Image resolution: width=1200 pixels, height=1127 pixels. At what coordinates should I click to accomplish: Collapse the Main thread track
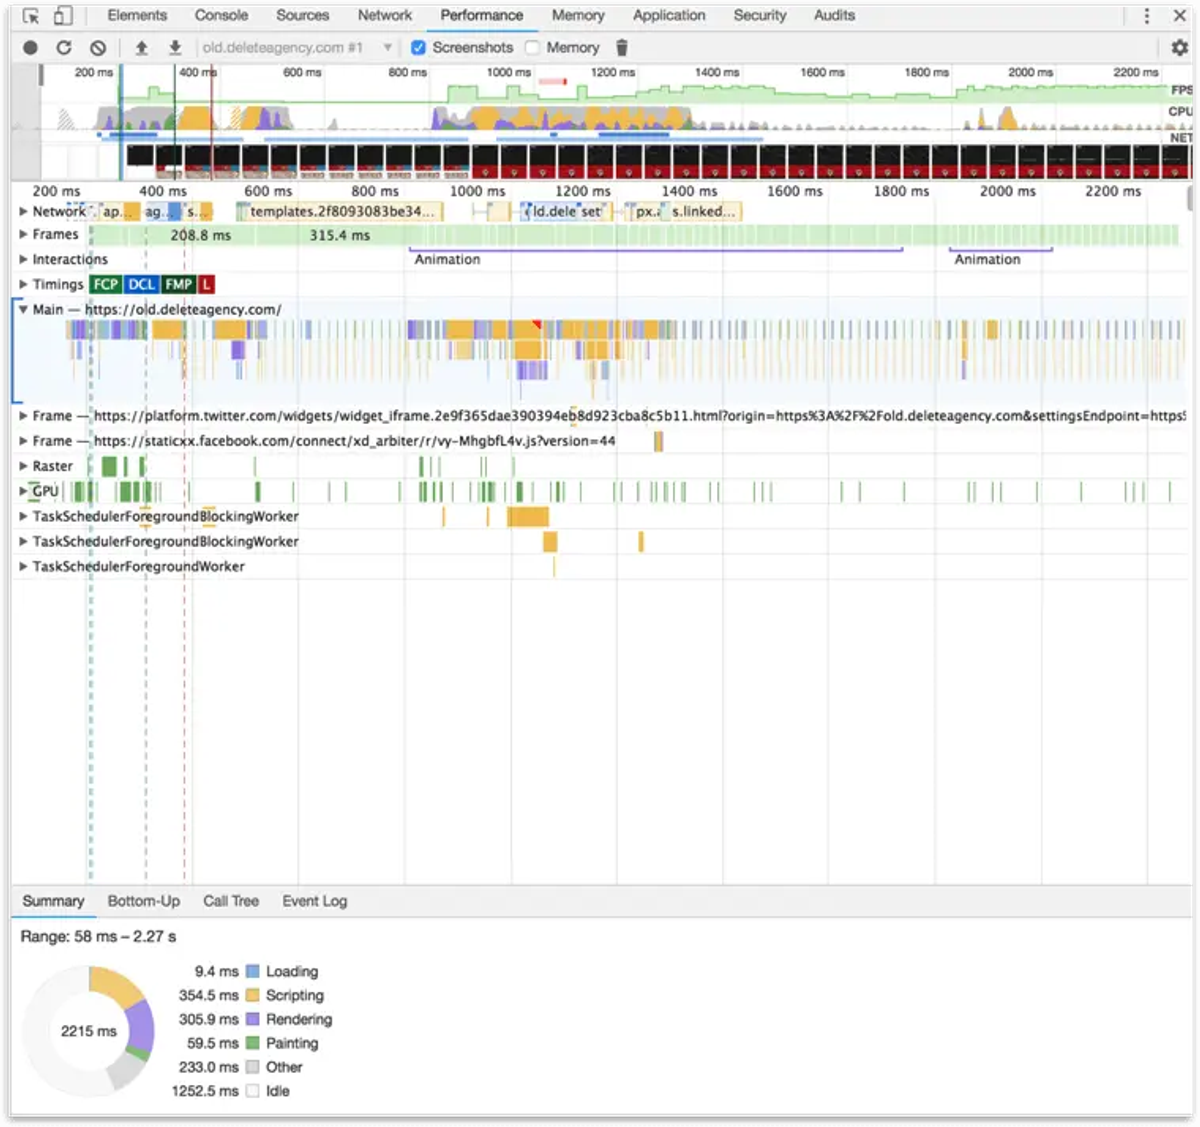pyautogui.click(x=23, y=310)
